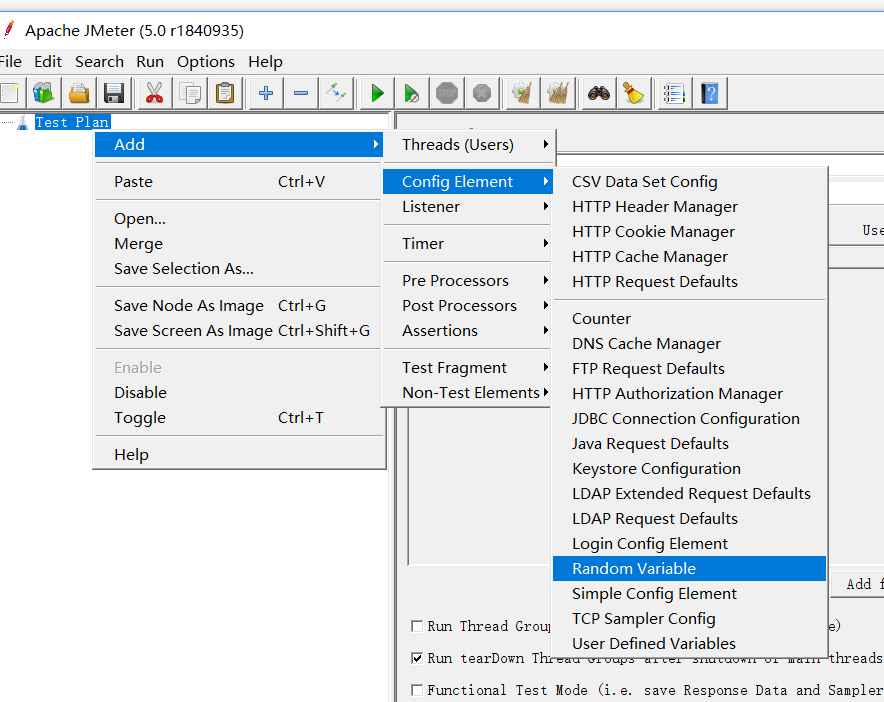Expand the Listener submenu
This screenshot has height=702, width=884.
[467, 206]
